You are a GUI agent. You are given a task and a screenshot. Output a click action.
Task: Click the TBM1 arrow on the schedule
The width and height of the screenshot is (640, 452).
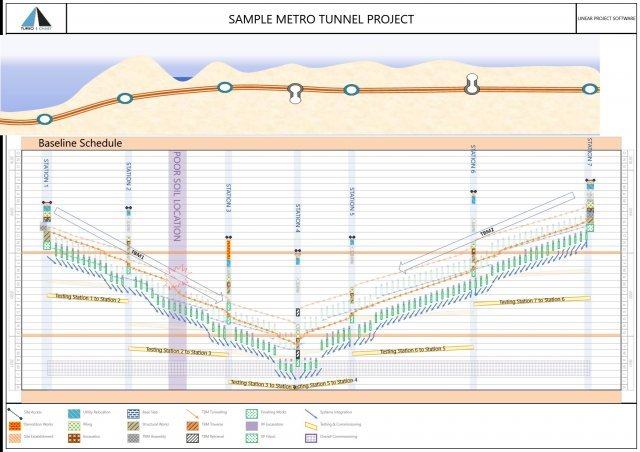pos(139,255)
